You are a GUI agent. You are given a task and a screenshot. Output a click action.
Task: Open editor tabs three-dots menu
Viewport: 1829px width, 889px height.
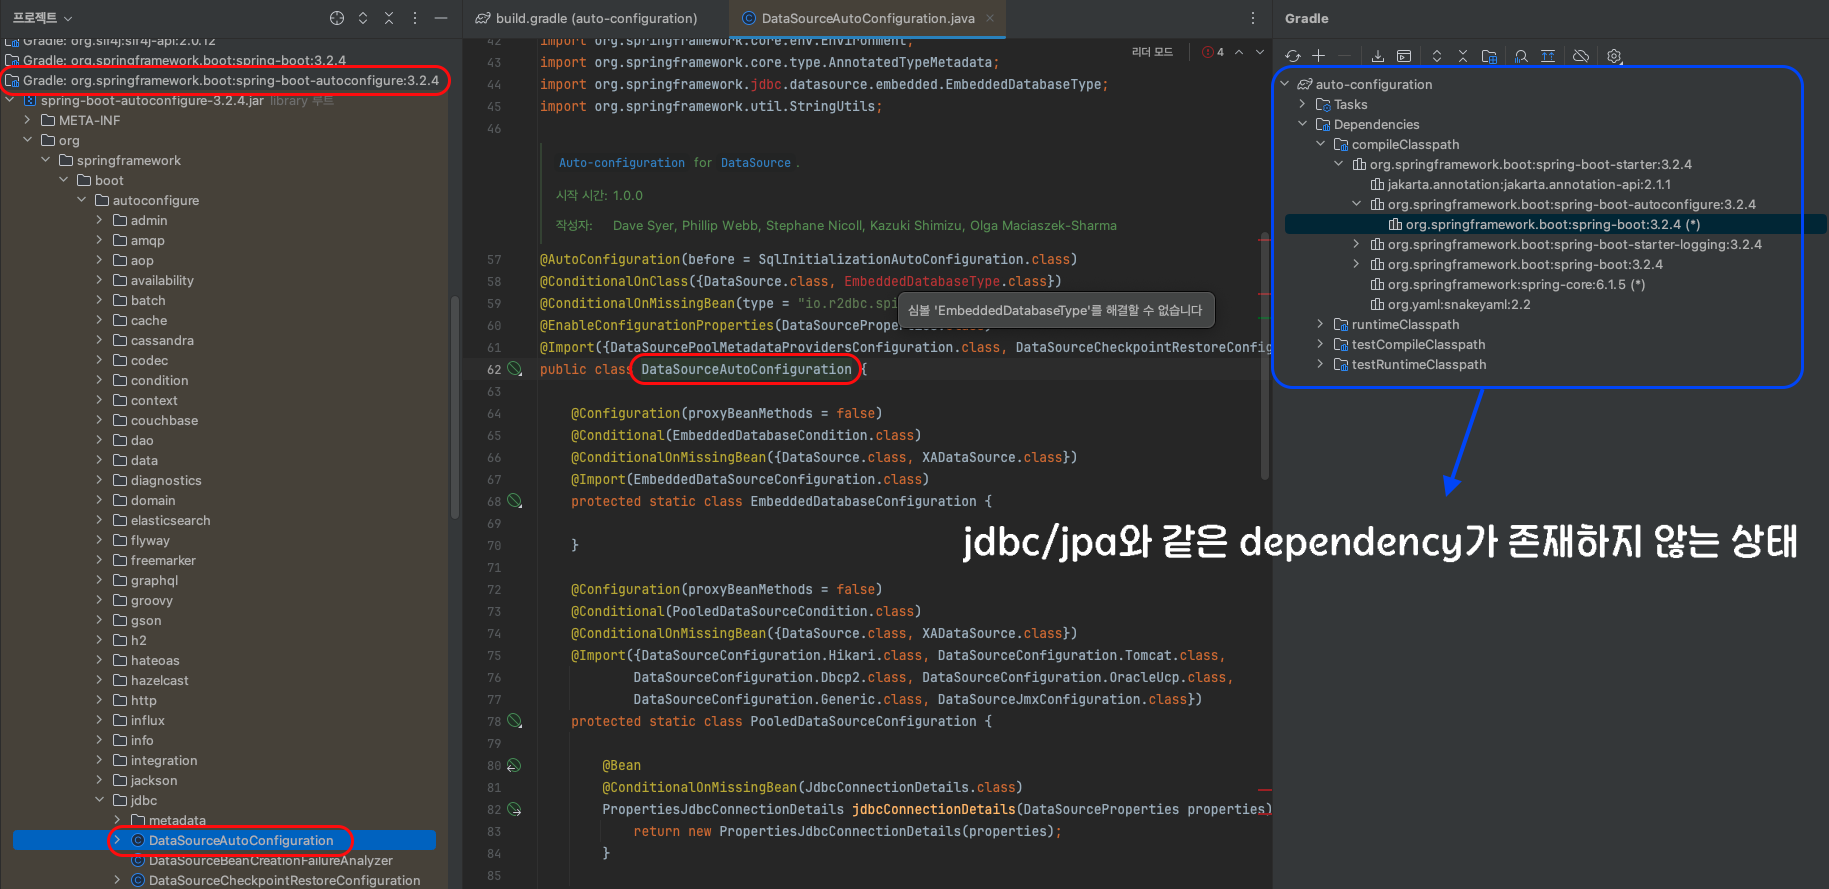(1253, 18)
